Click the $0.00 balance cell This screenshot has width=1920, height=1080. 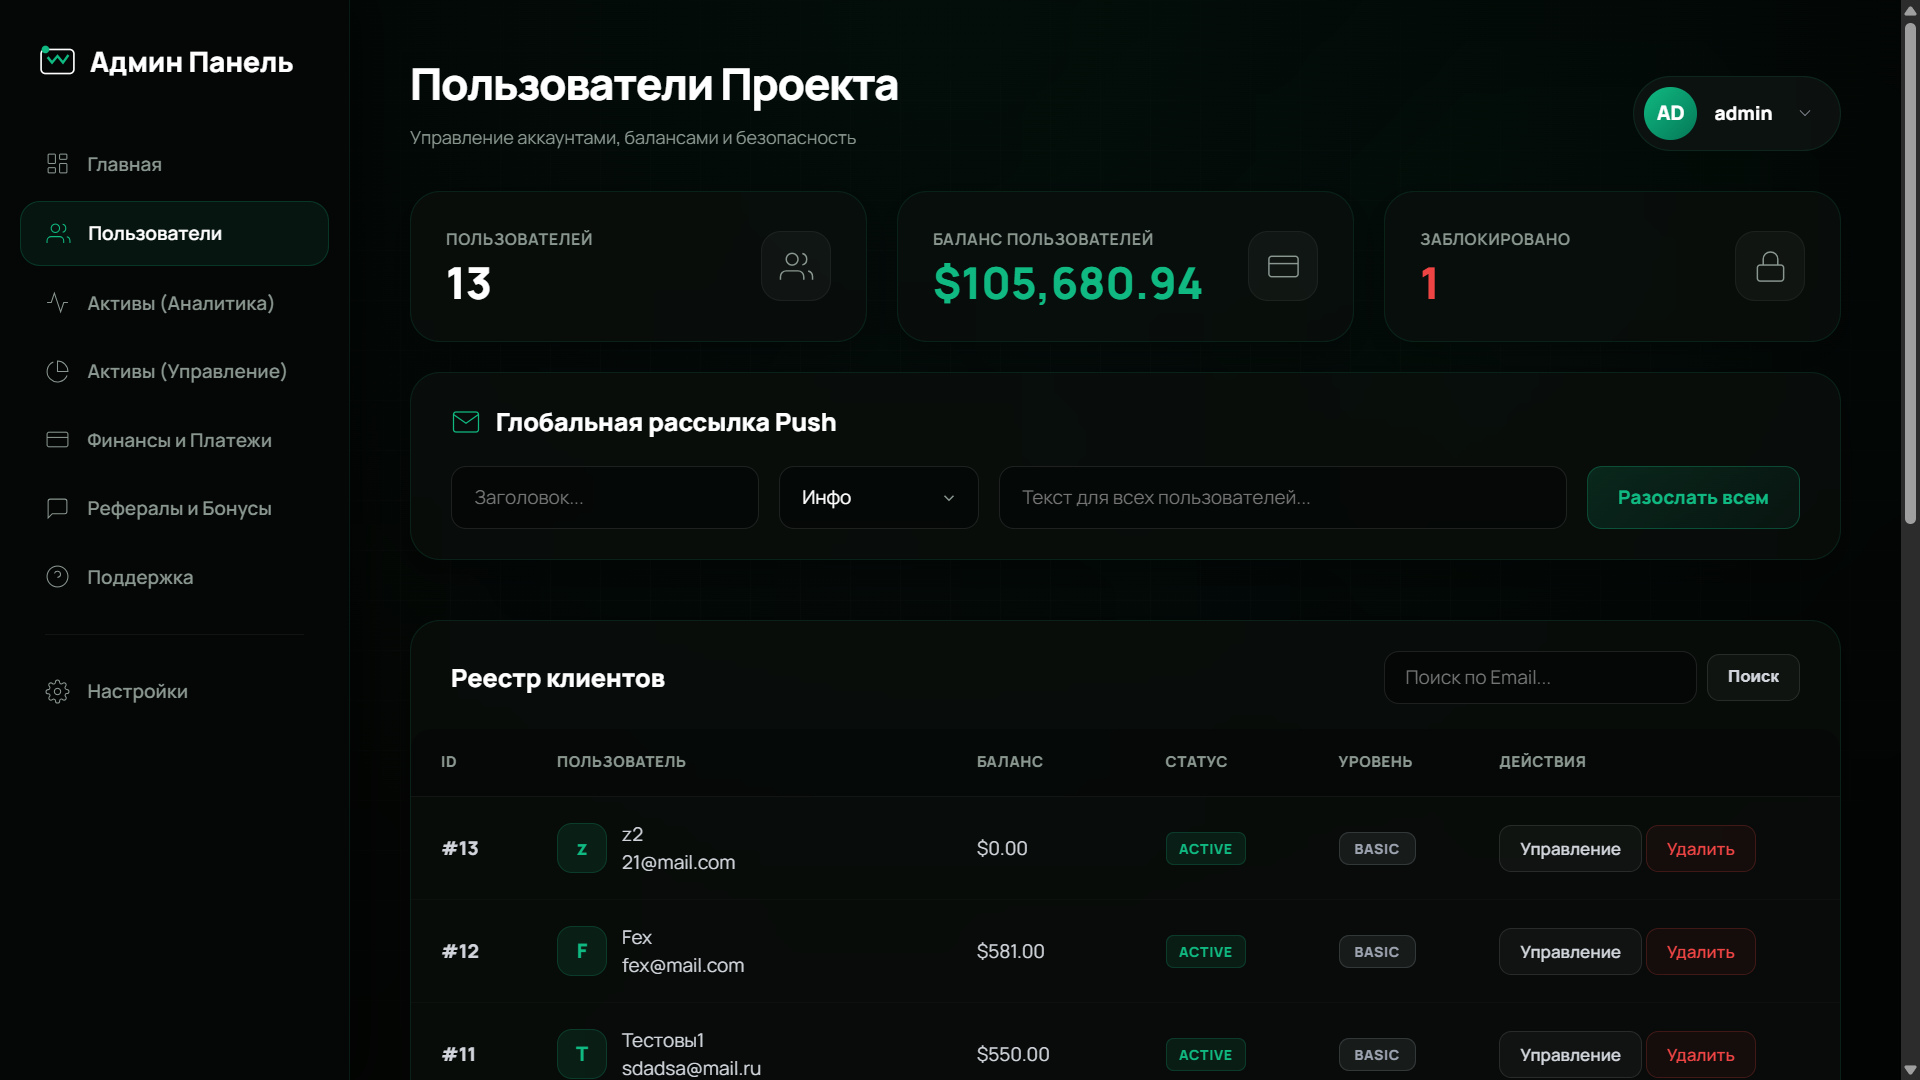tap(1002, 849)
